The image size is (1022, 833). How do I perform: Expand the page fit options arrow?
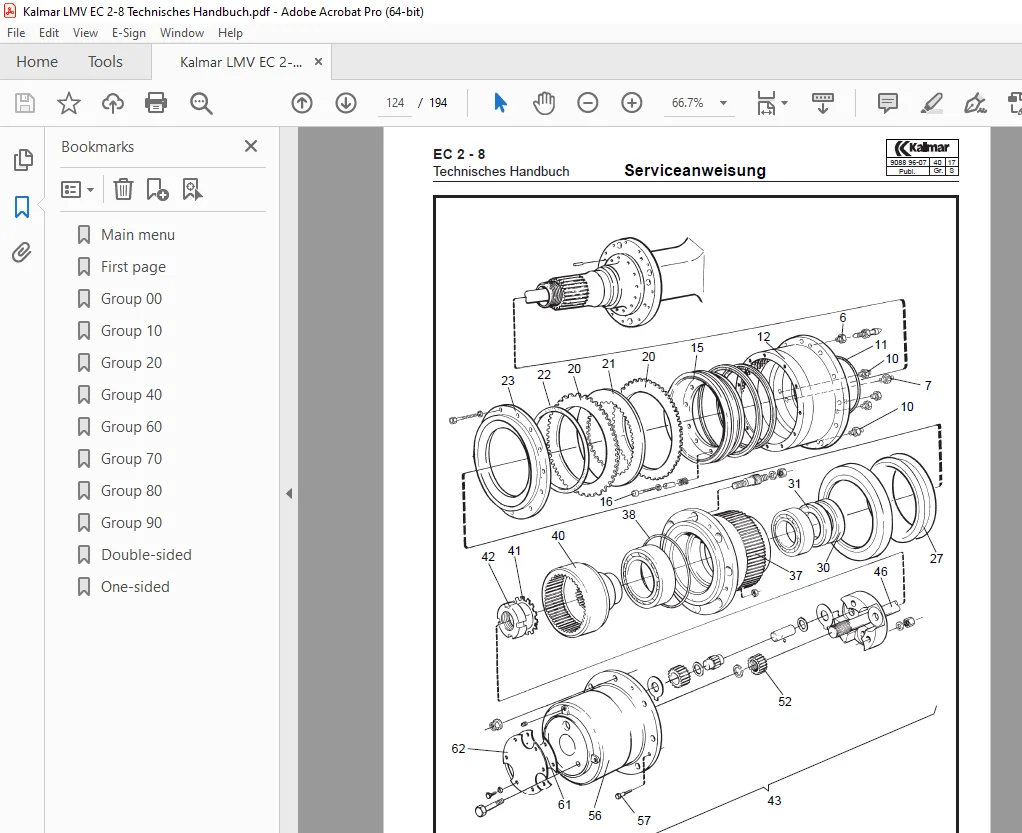point(784,103)
